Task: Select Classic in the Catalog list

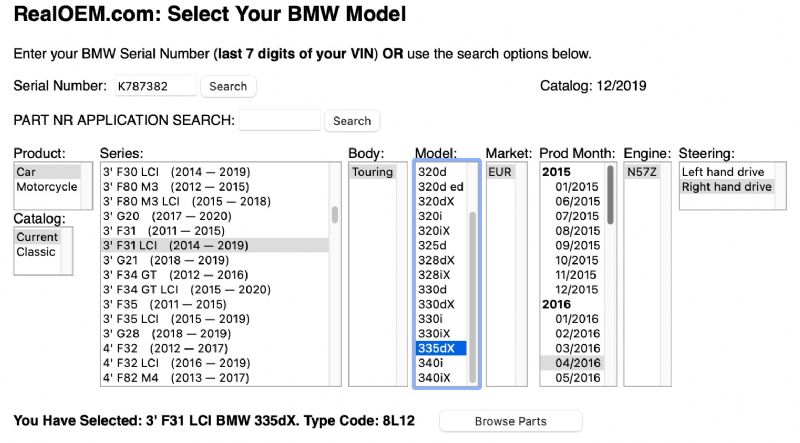Action: click(x=36, y=252)
